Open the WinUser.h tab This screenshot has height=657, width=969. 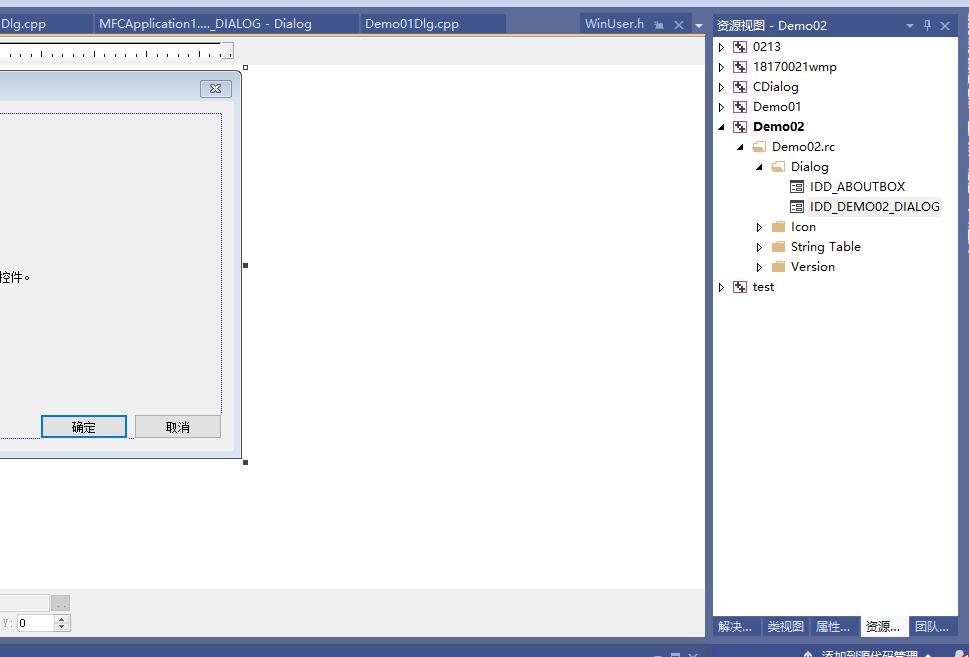click(x=614, y=24)
